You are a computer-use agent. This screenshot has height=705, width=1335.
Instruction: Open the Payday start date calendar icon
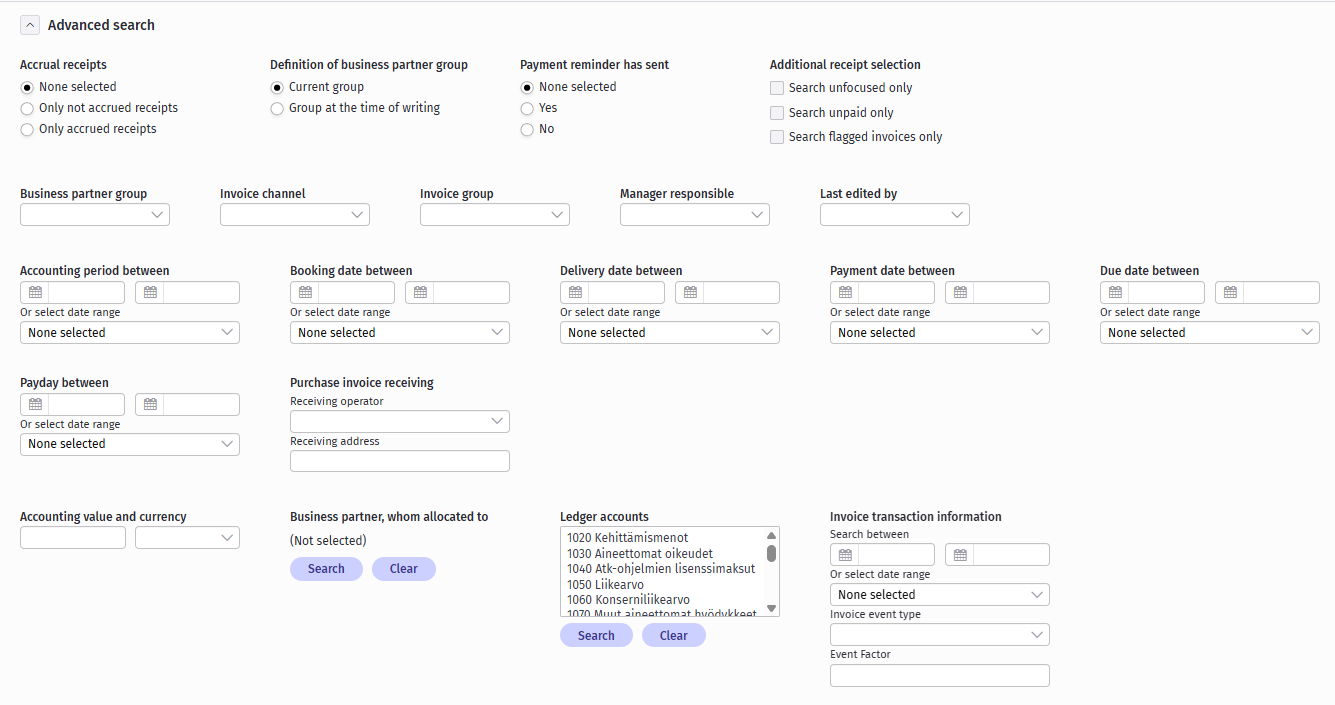pyautogui.click(x=35, y=405)
